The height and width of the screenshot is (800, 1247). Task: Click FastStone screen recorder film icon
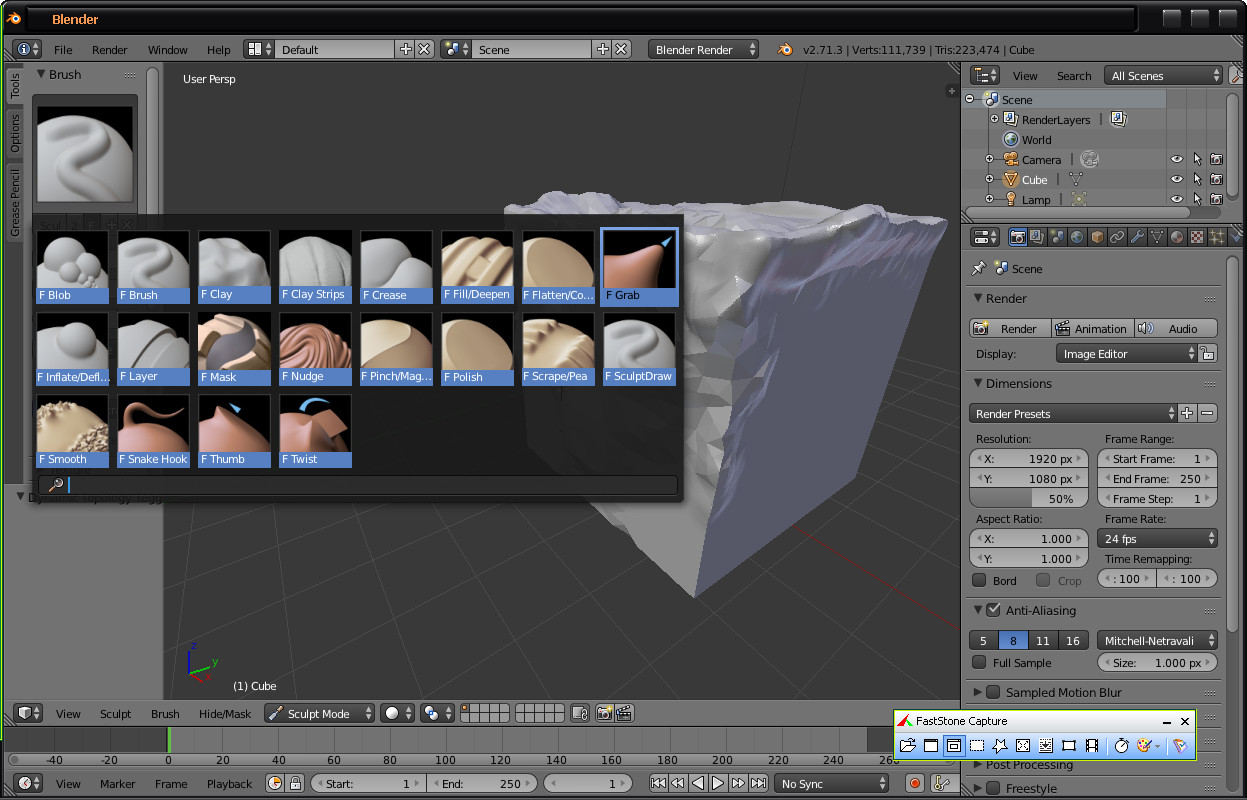click(1092, 746)
